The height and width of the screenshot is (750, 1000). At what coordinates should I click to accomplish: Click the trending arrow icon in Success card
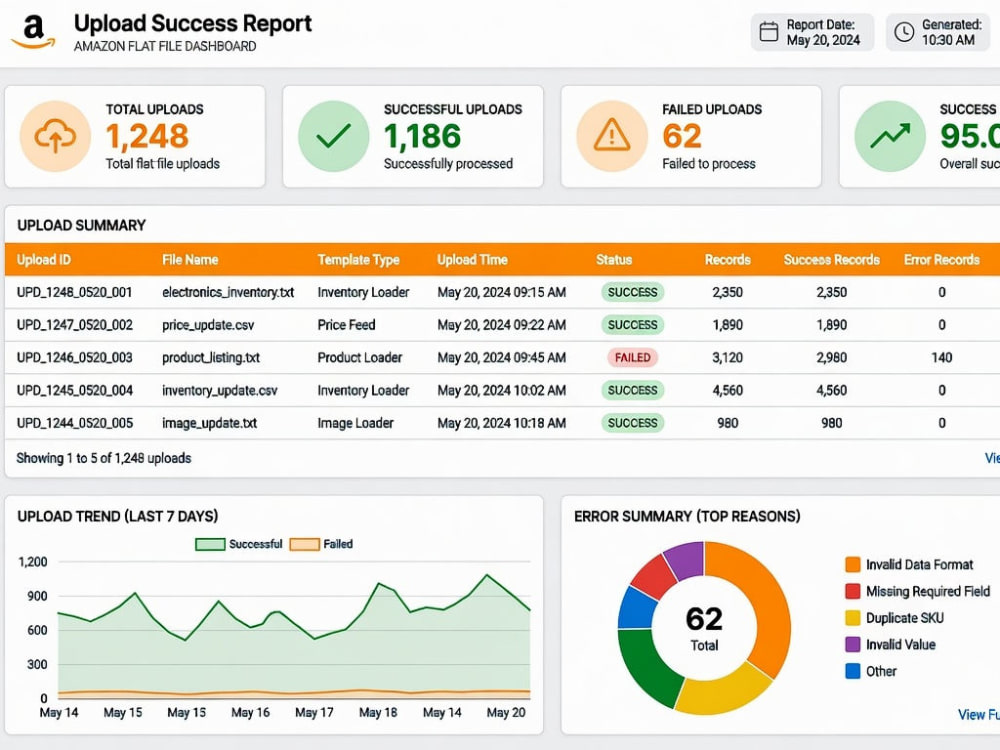890,136
